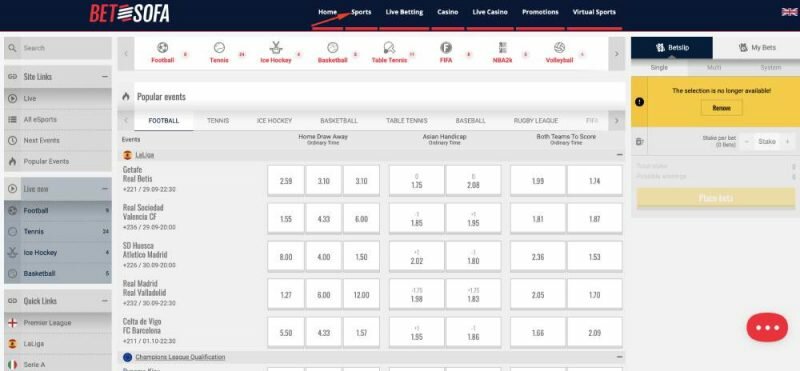The height and width of the screenshot is (371, 800).
Task: Select the System bet type tab
Action: (770, 67)
